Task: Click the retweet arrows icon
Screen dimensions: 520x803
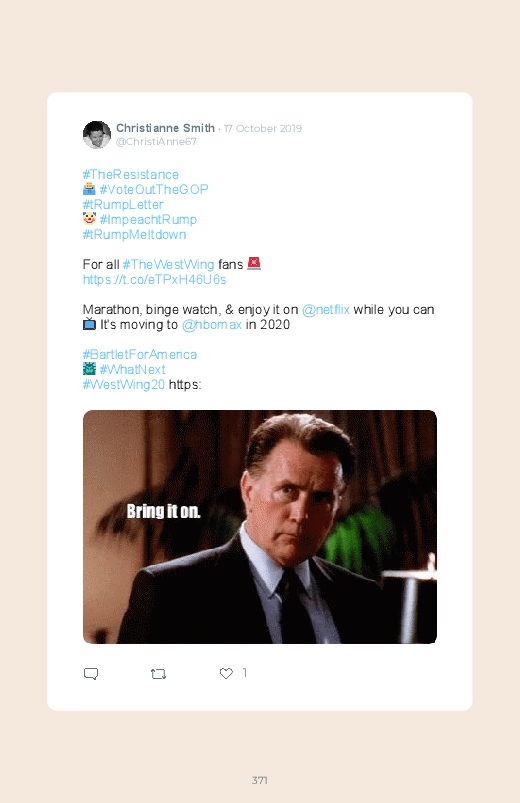Action: (158, 674)
